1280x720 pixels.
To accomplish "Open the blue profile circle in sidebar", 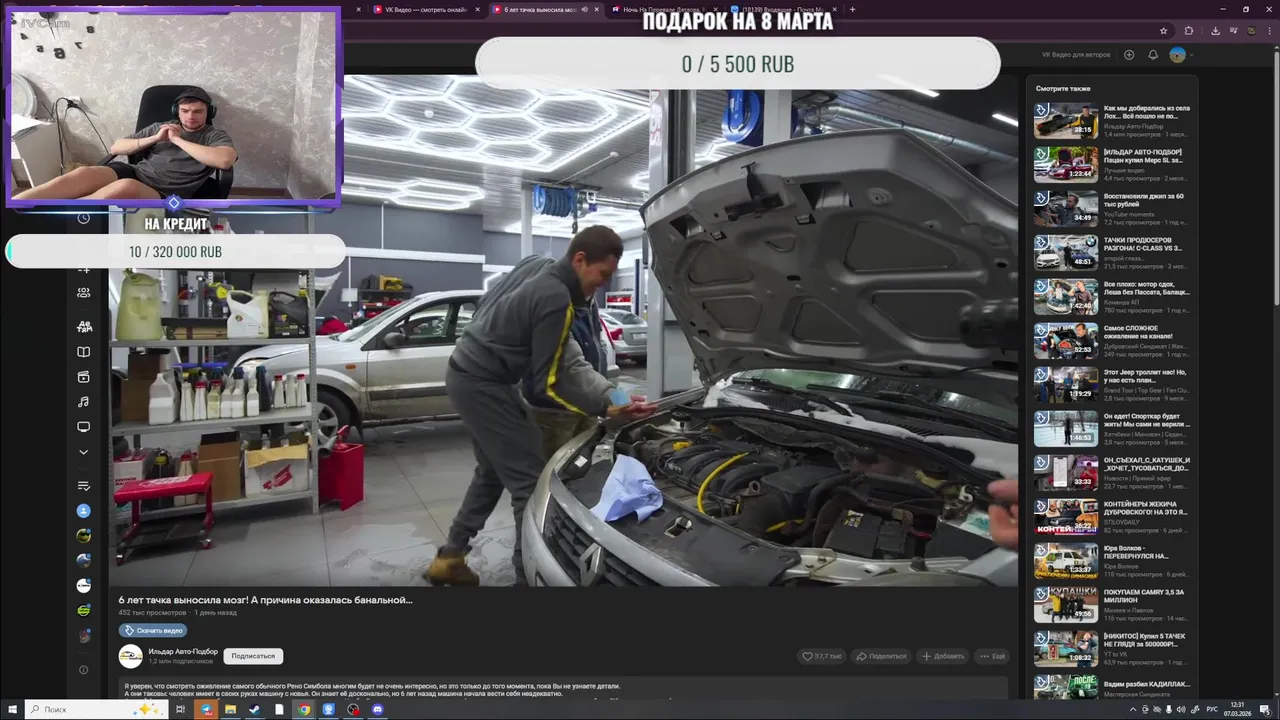I will (x=84, y=511).
